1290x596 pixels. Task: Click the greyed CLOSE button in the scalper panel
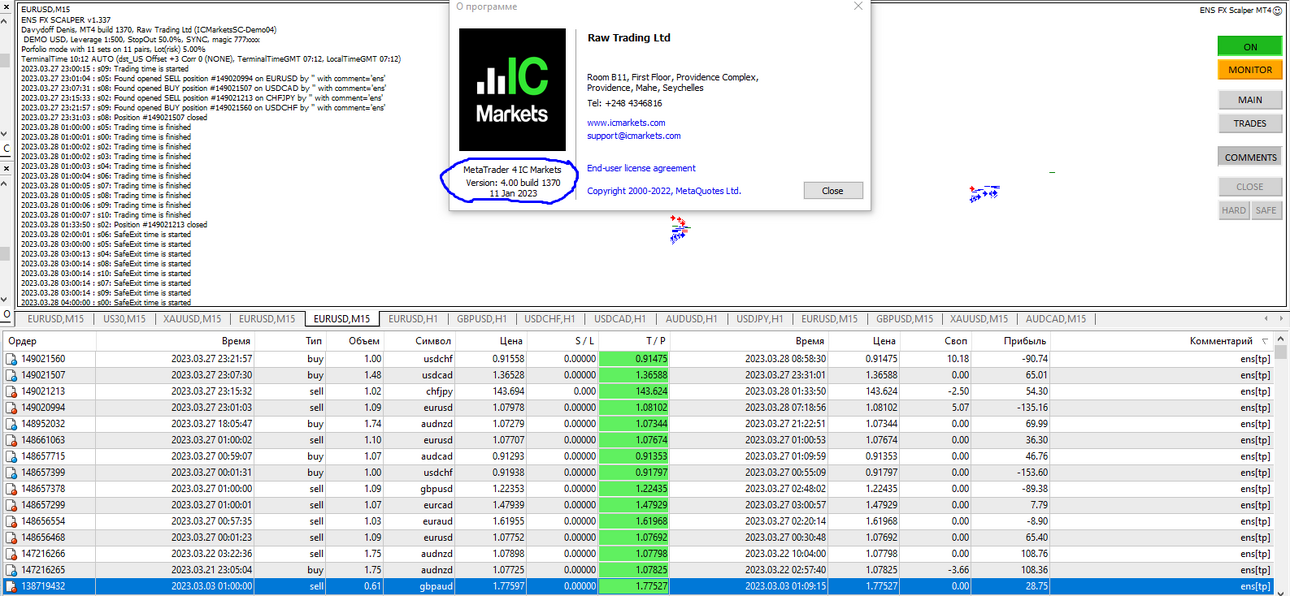coord(1249,187)
